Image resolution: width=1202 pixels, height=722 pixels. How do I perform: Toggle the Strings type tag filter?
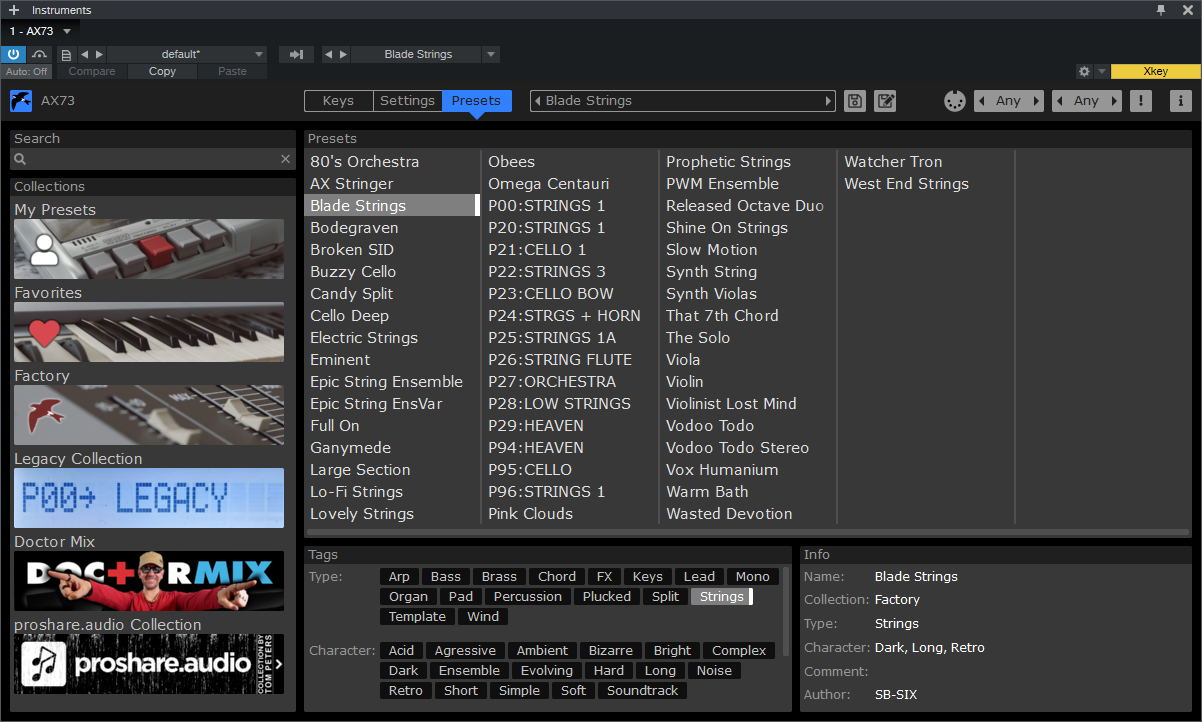721,597
